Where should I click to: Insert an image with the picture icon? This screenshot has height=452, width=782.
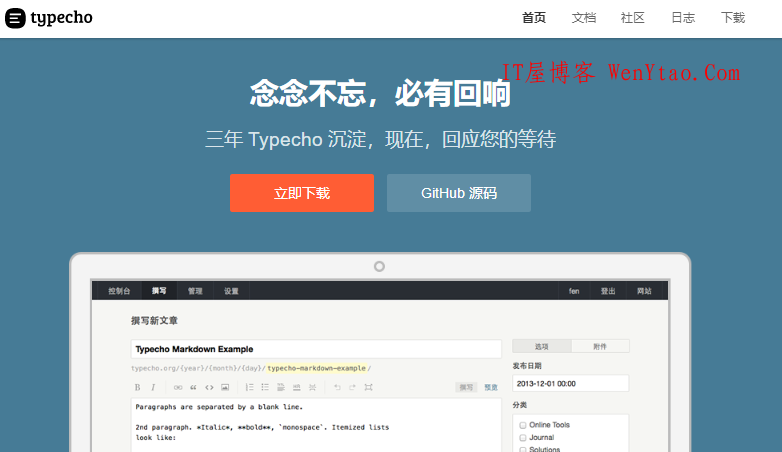[x=225, y=387]
